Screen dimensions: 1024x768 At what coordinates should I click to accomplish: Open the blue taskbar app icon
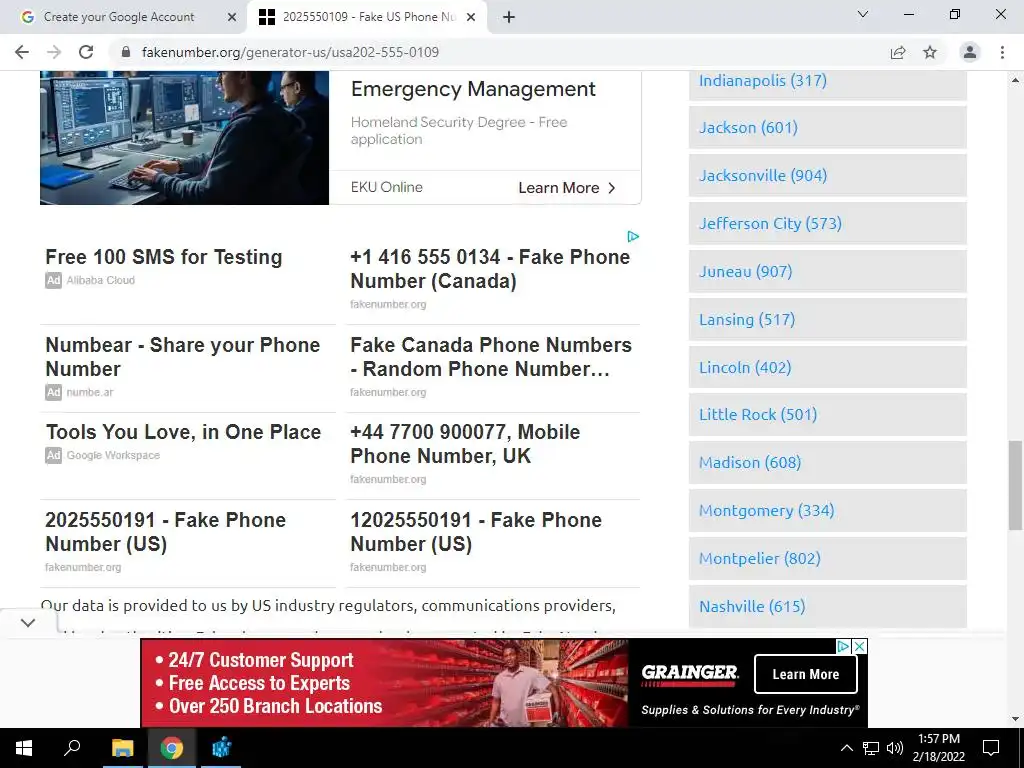221,748
